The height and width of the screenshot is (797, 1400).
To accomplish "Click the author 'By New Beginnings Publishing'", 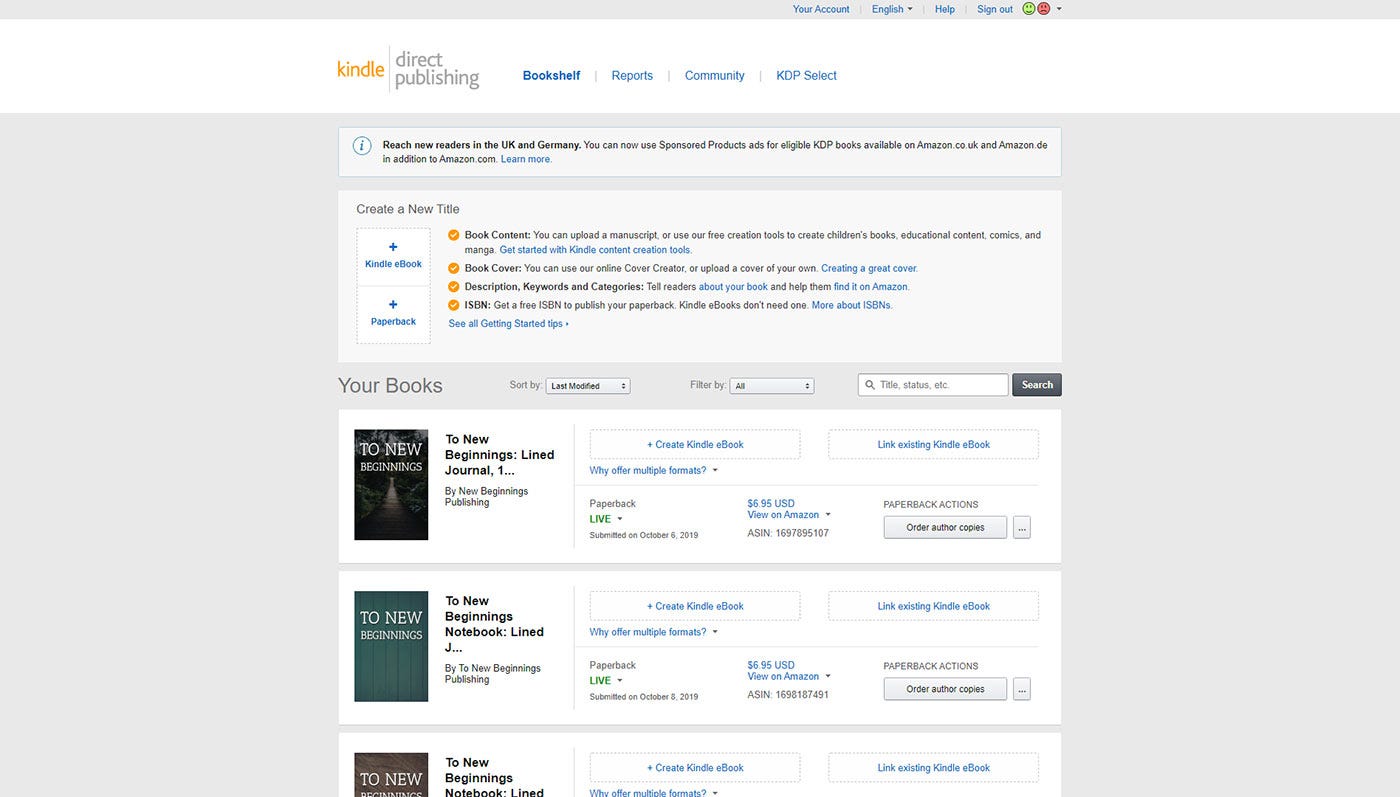I will [486, 497].
